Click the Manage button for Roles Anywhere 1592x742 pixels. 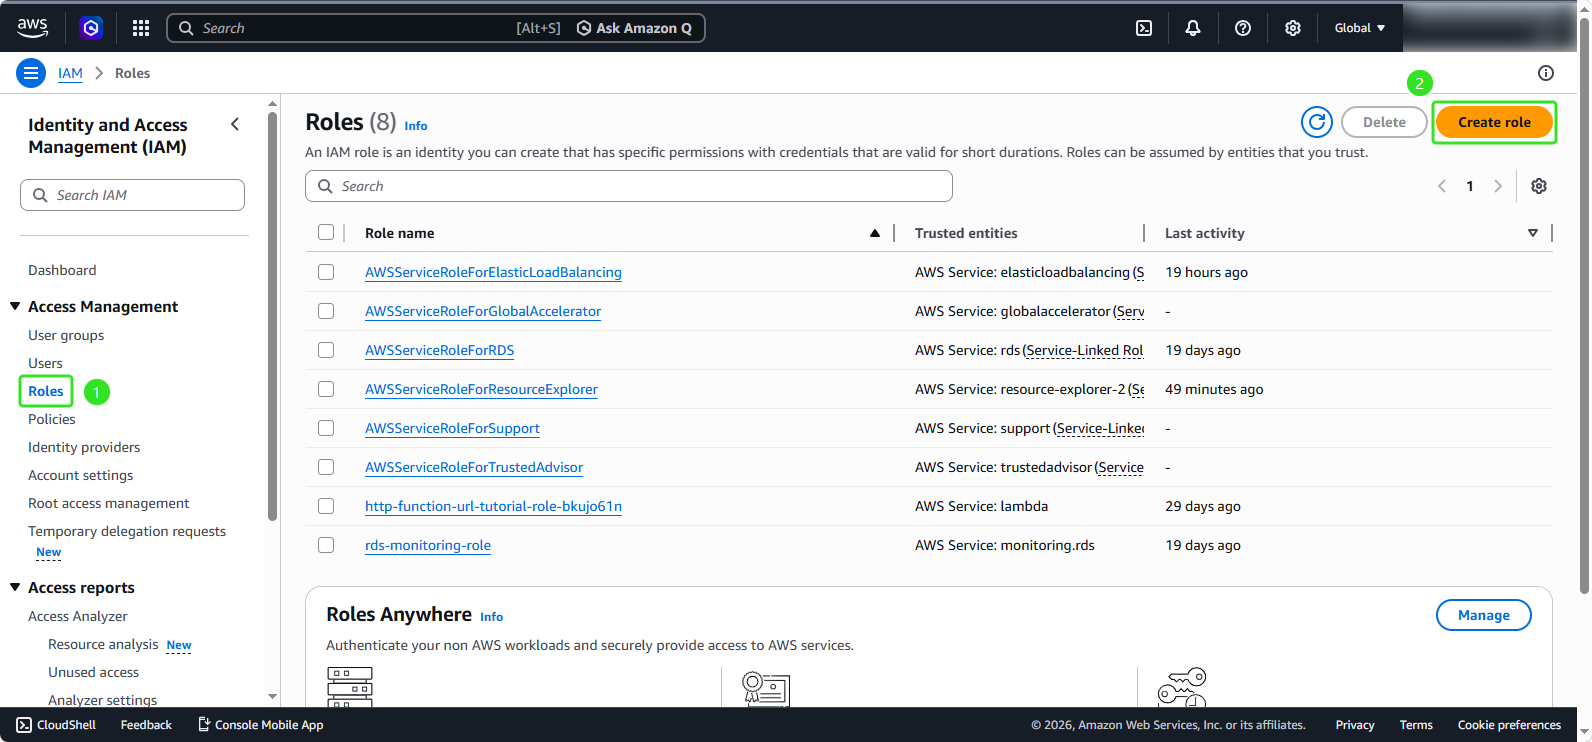click(1484, 615)
